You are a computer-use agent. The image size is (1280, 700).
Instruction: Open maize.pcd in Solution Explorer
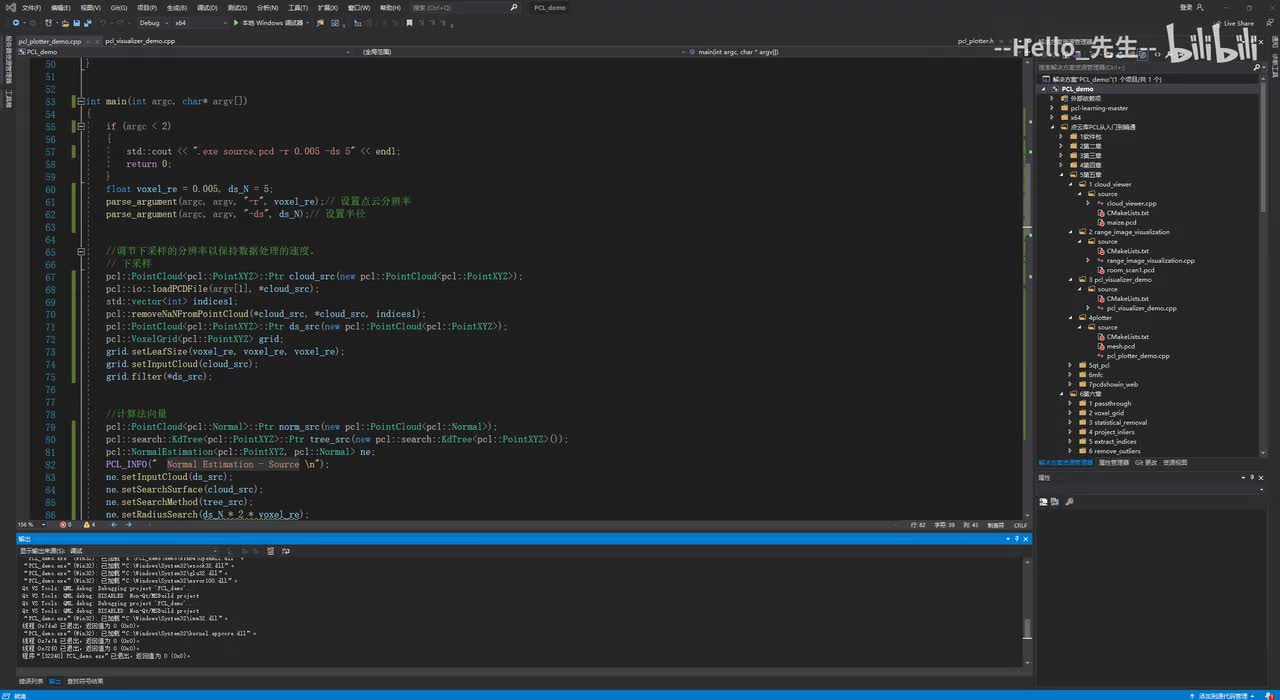[x=1121, y=222]
